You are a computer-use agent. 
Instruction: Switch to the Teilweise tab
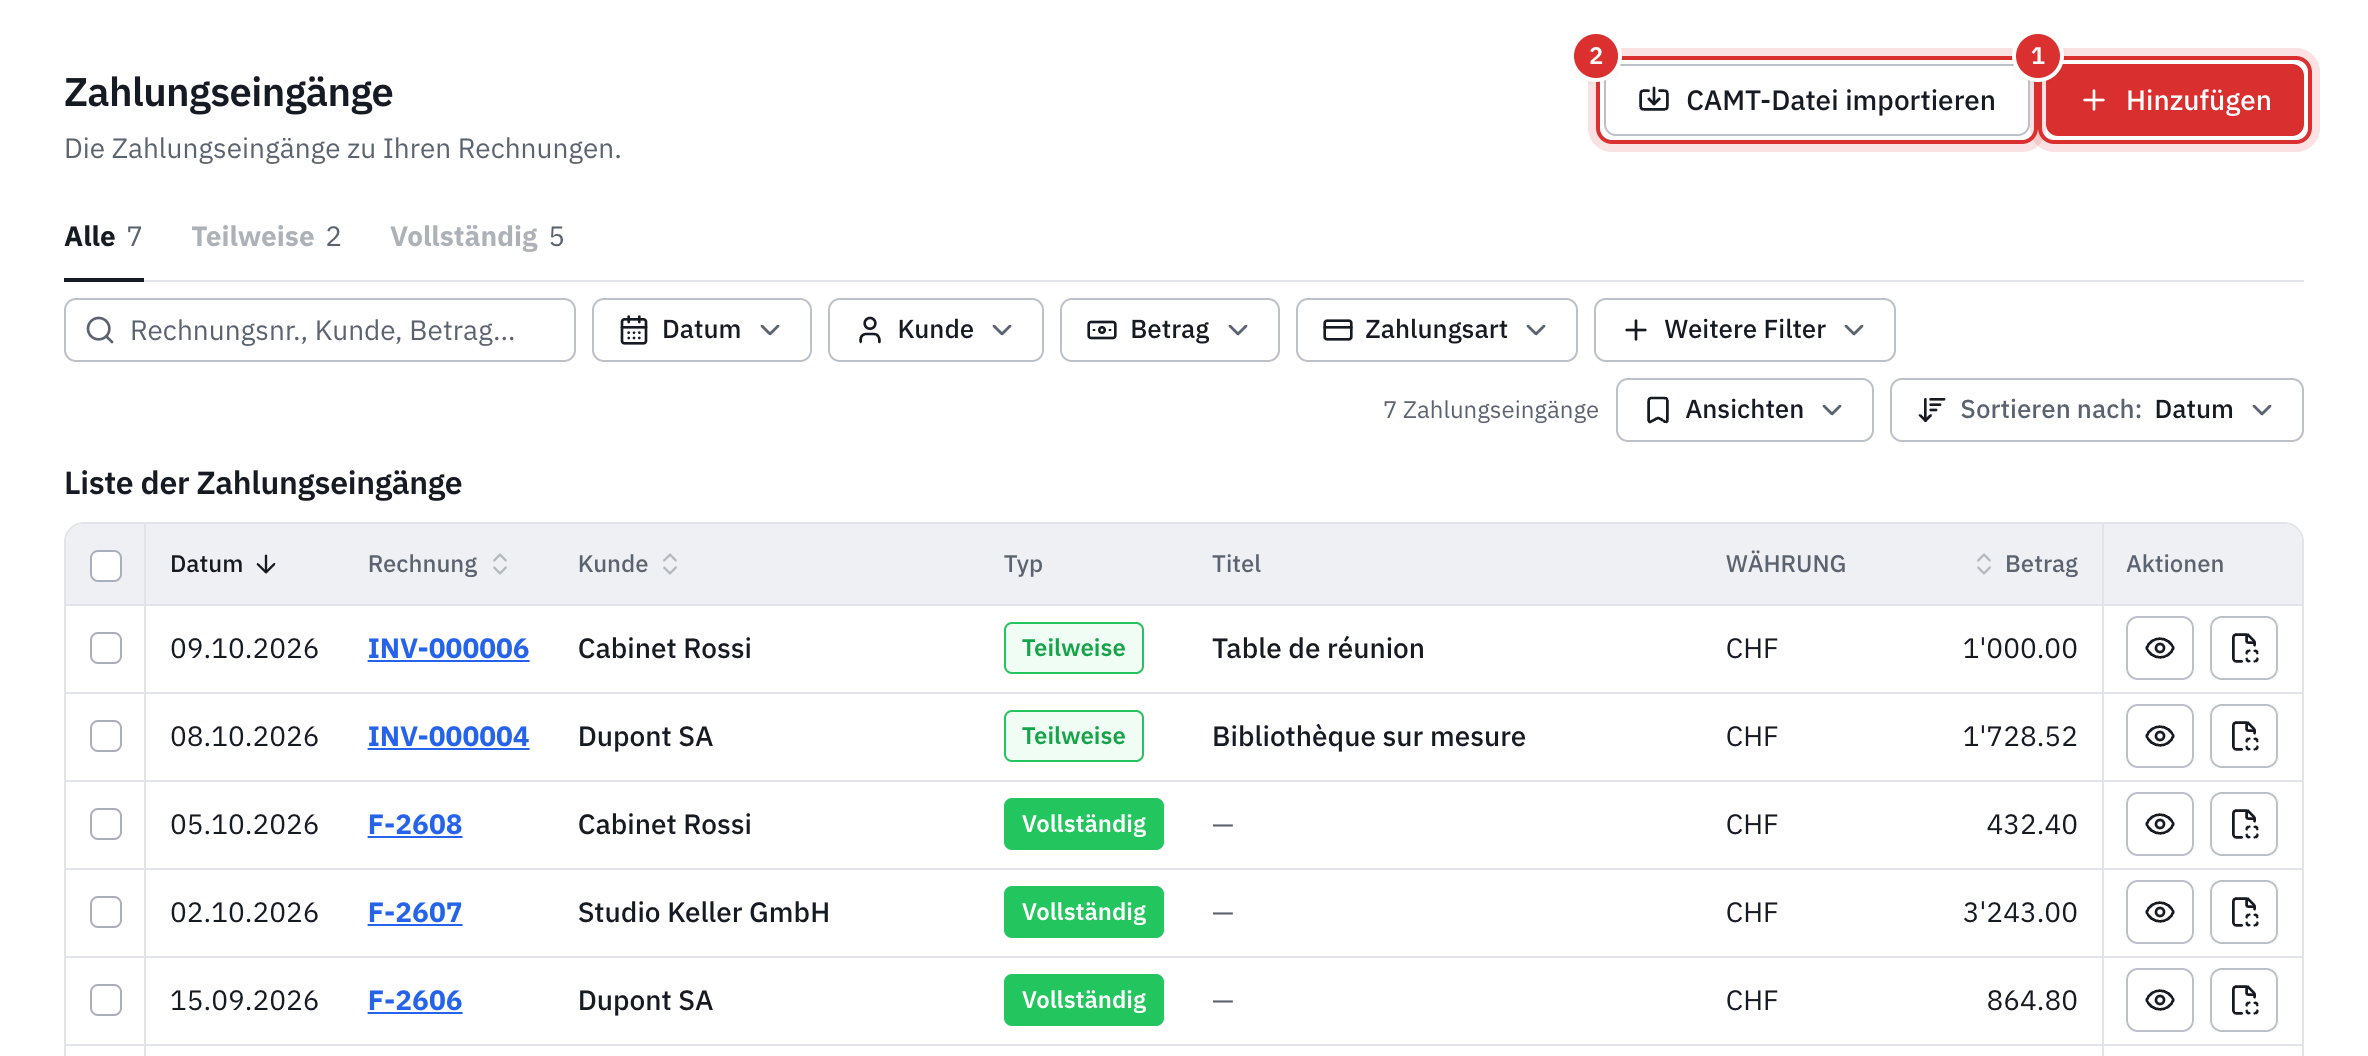coord(266,237)
